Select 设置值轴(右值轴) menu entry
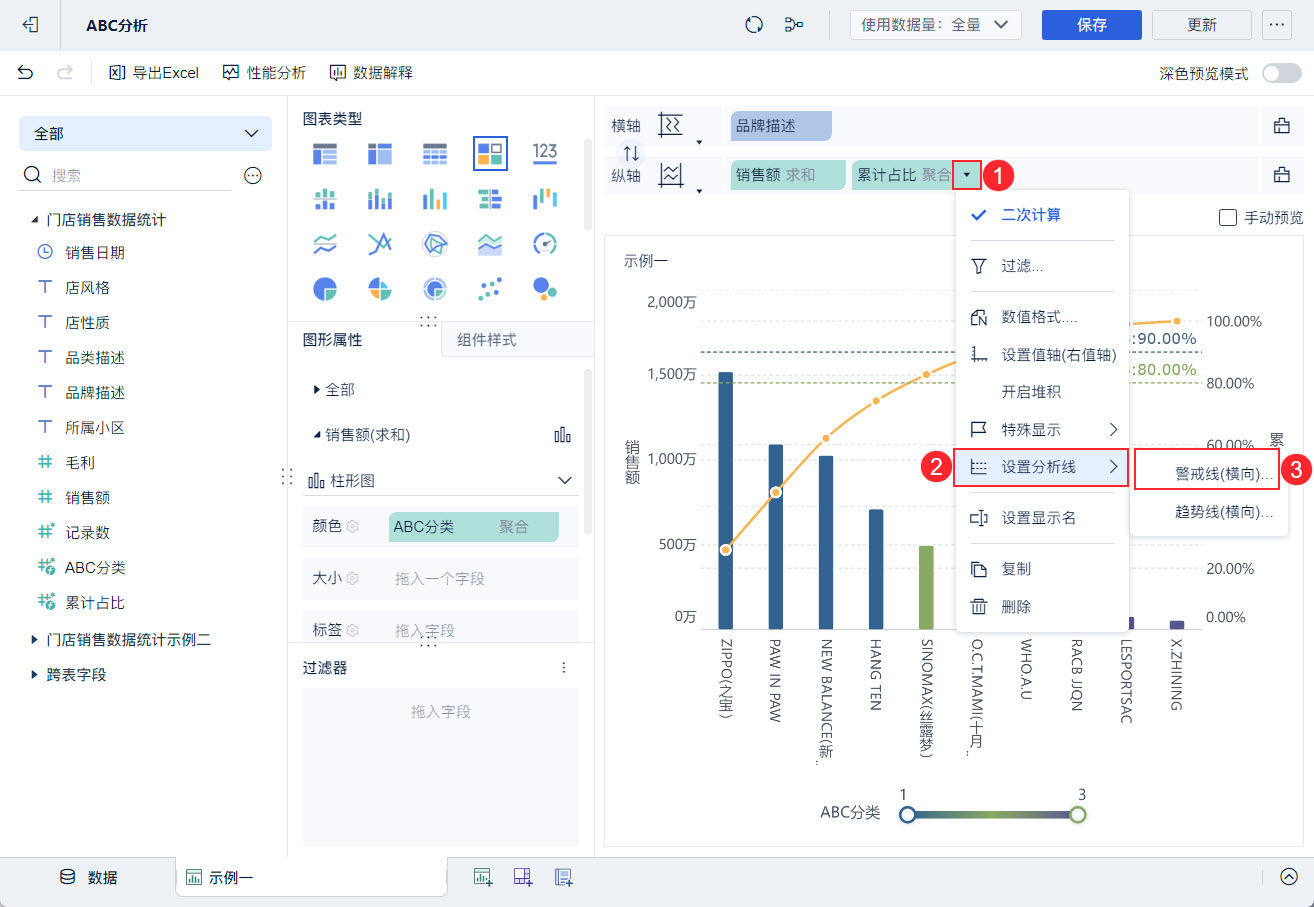This screenshot has height=907, width=1314. pyautogui.click(x=1042, y=354)
